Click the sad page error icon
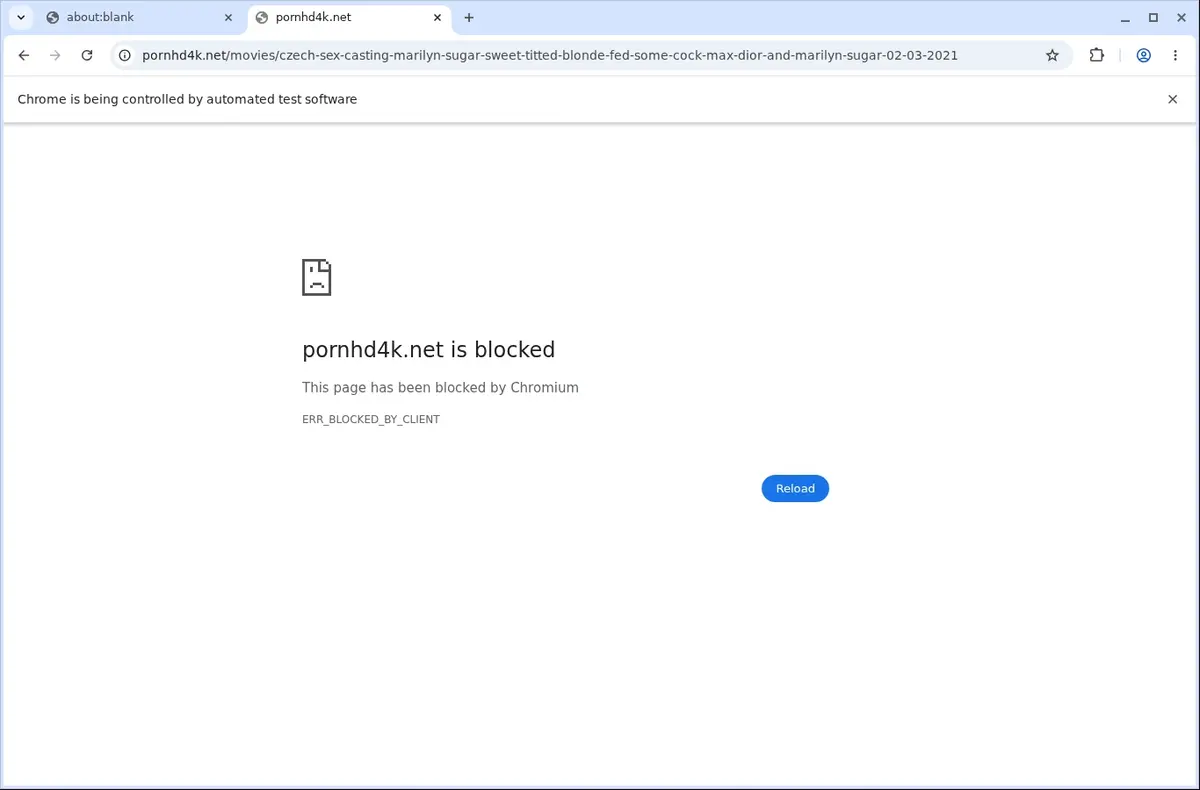This screenshot has width=1200, height=790. 317,277
